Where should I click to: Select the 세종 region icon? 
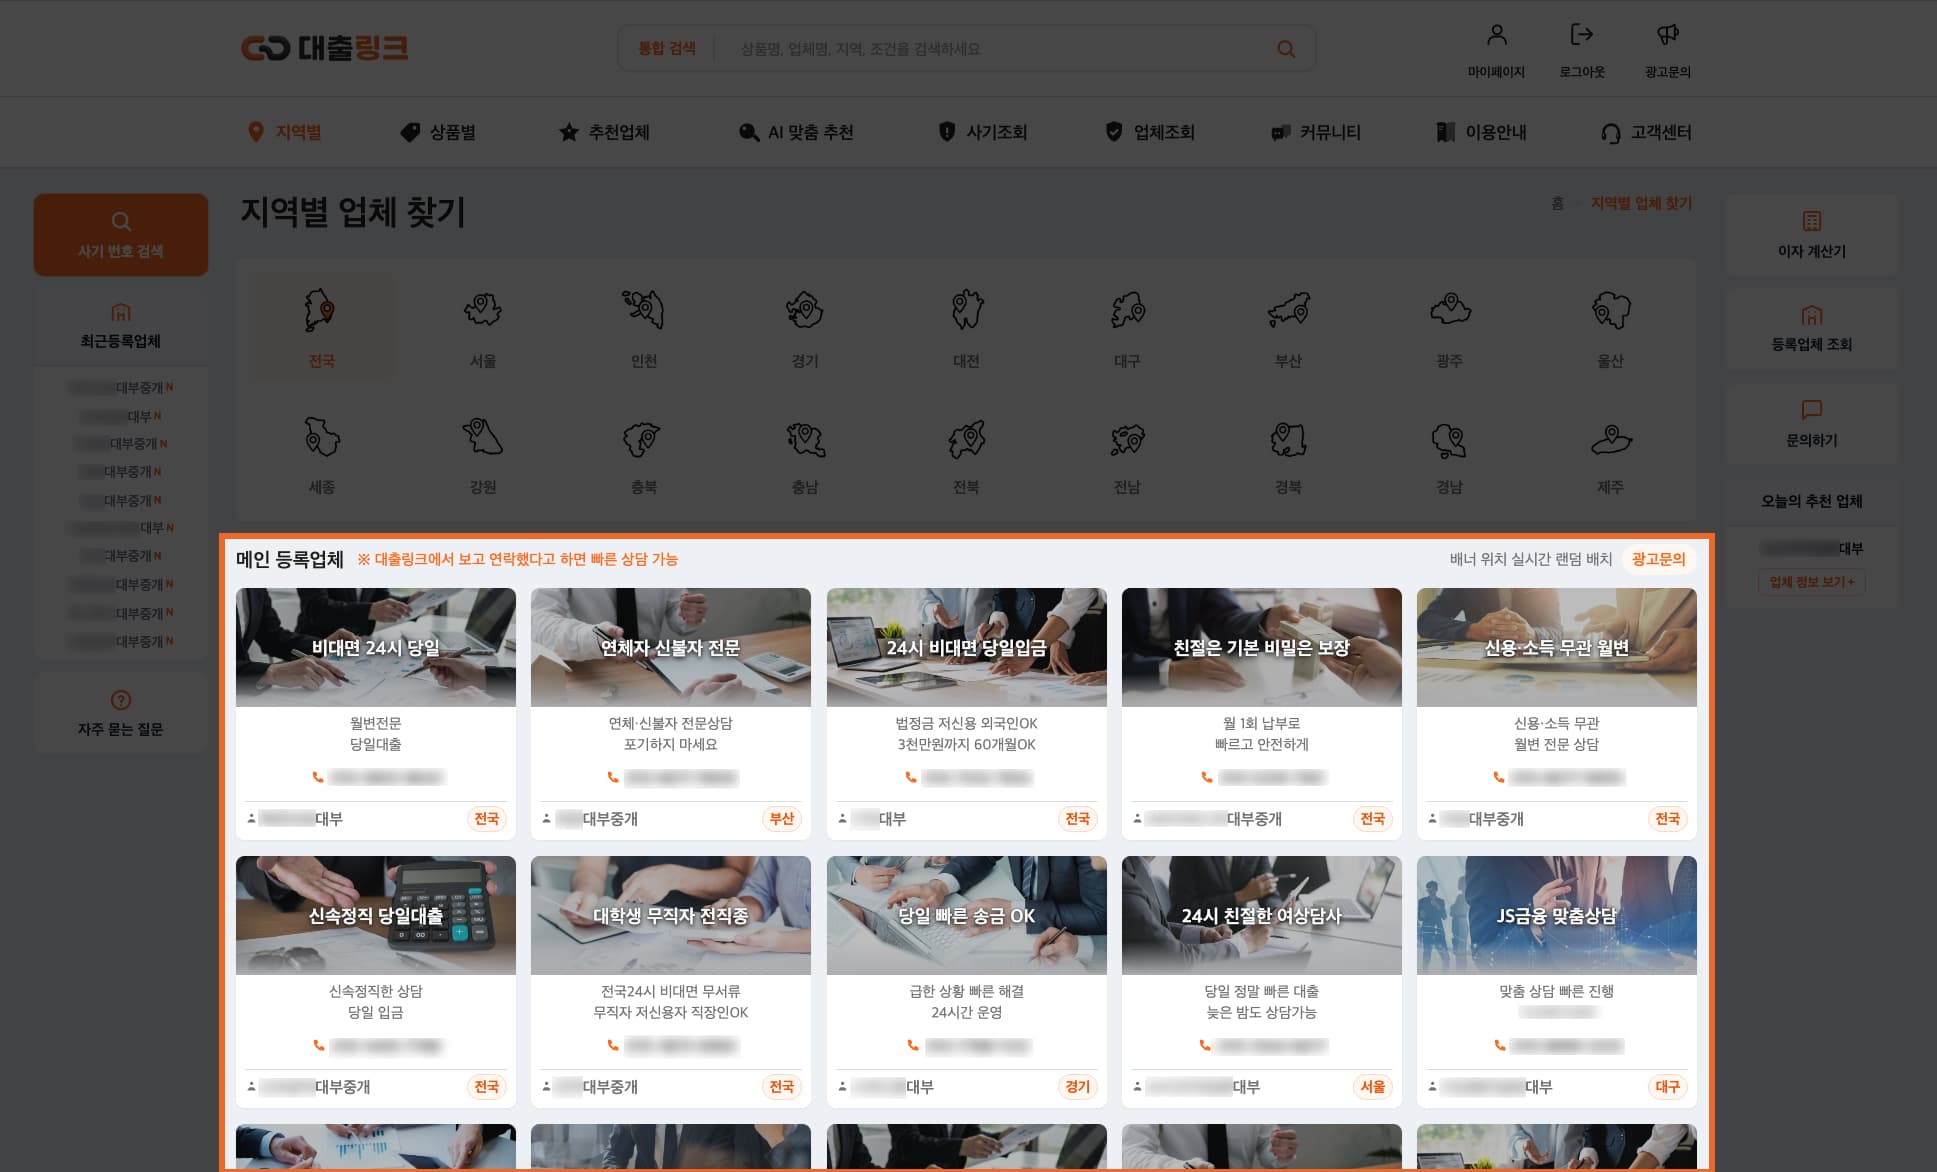(321, 438)
